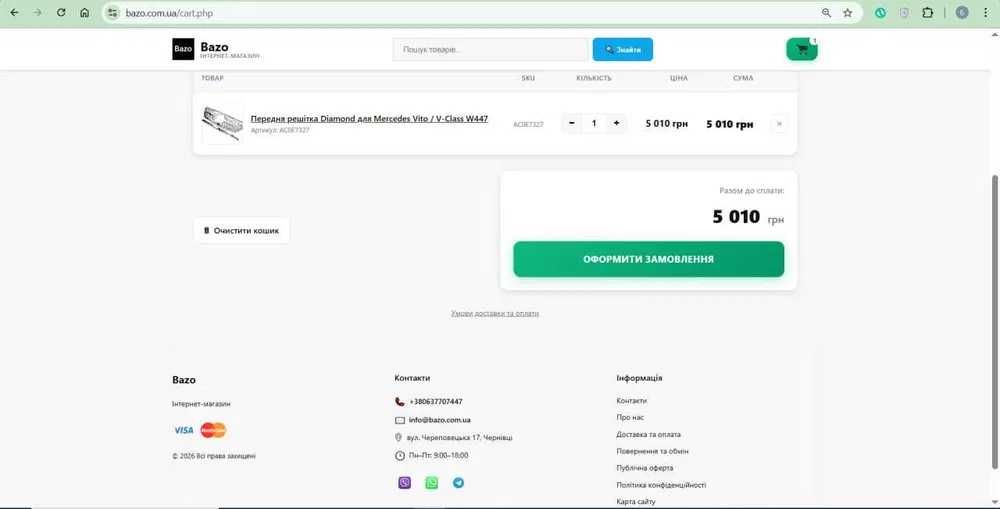The image size is (1000, 509).
Task: Open the Умови доставки та оплати link
Action: point(495,313)
